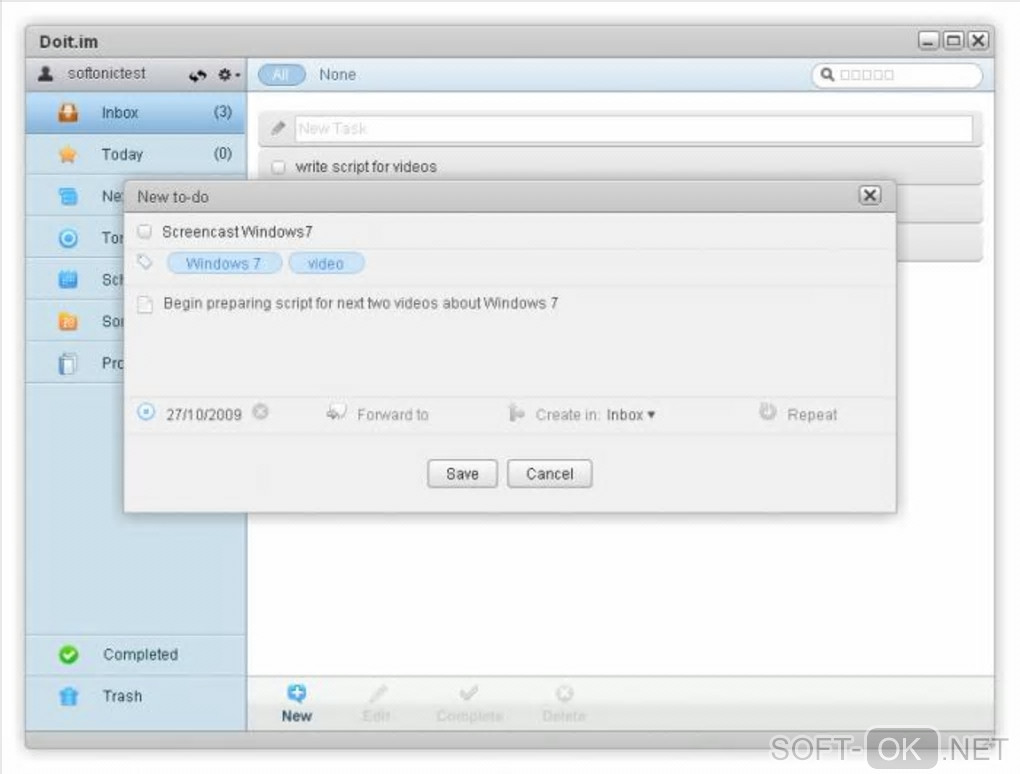Image resolution: width=1020 pixels, height=774 pixels.
Task: Select the blue list sidebar icon
Action: tap(68, 196)
